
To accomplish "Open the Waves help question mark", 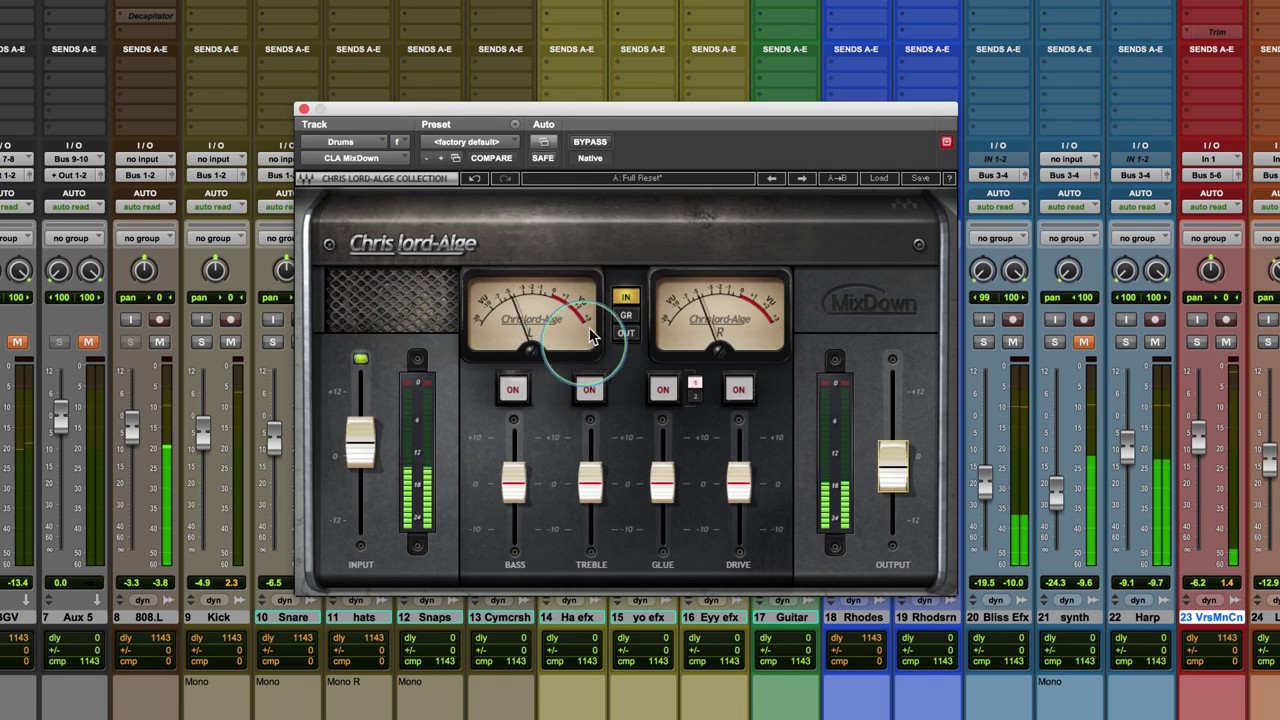I will pos(949,178).
